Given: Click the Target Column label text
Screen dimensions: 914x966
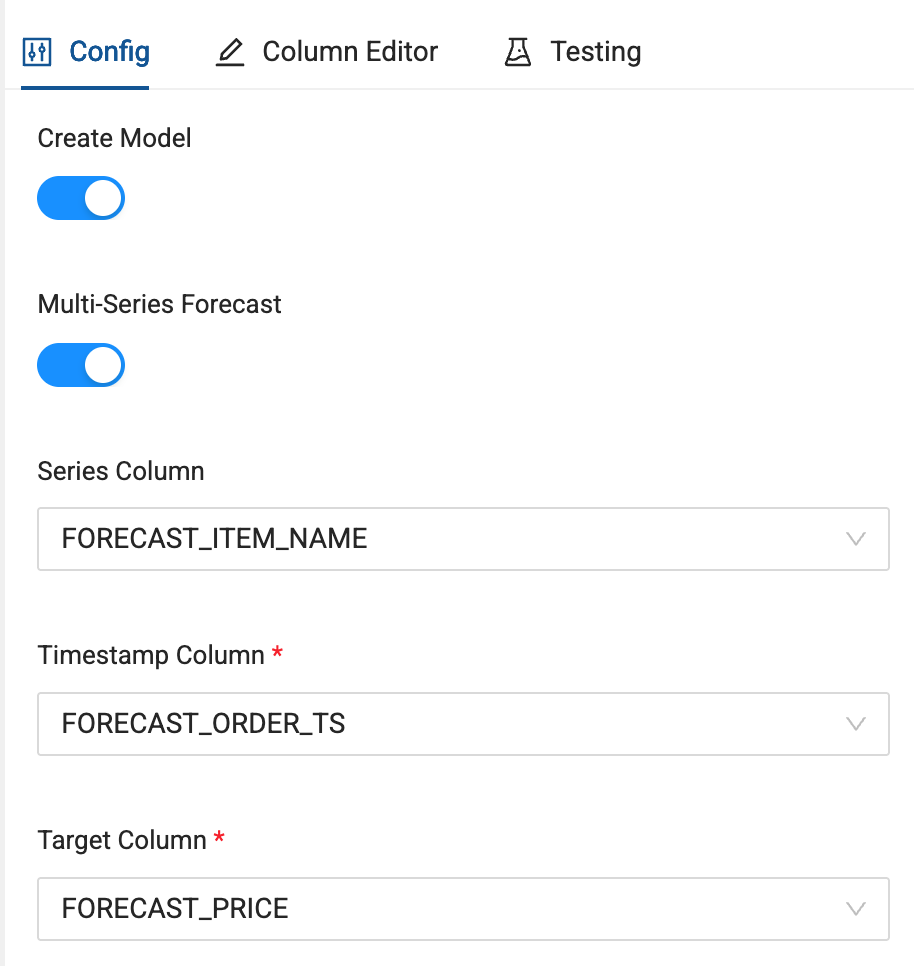Looking at the screenshot, I should tap(122, 840).
